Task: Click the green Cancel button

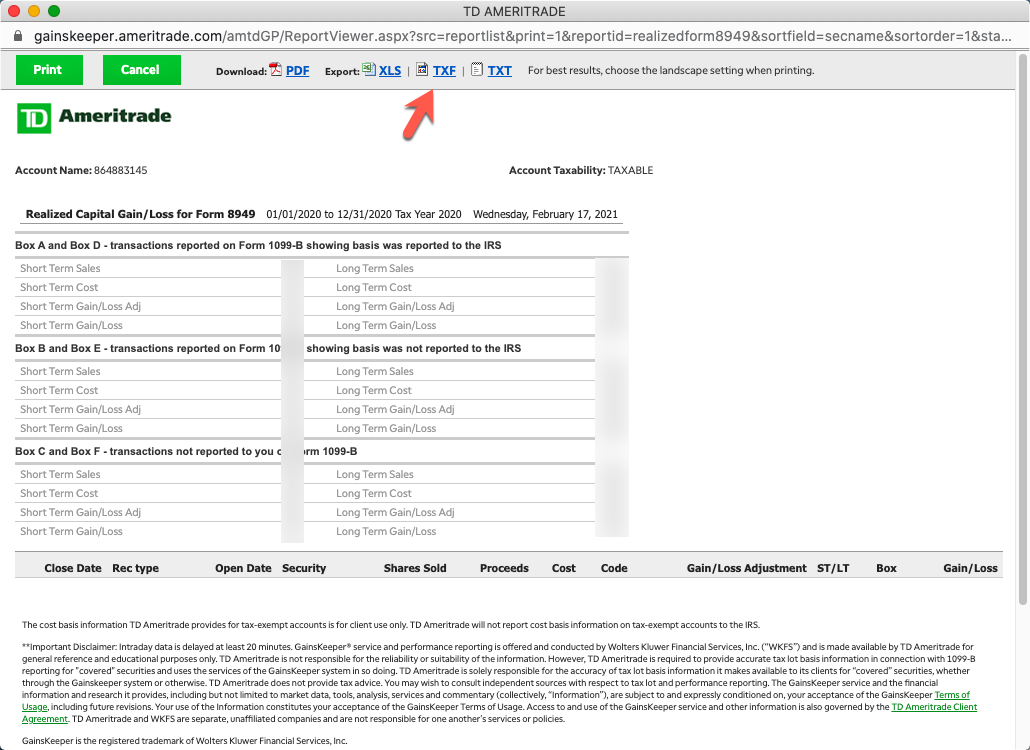Action: pos(141,70)
